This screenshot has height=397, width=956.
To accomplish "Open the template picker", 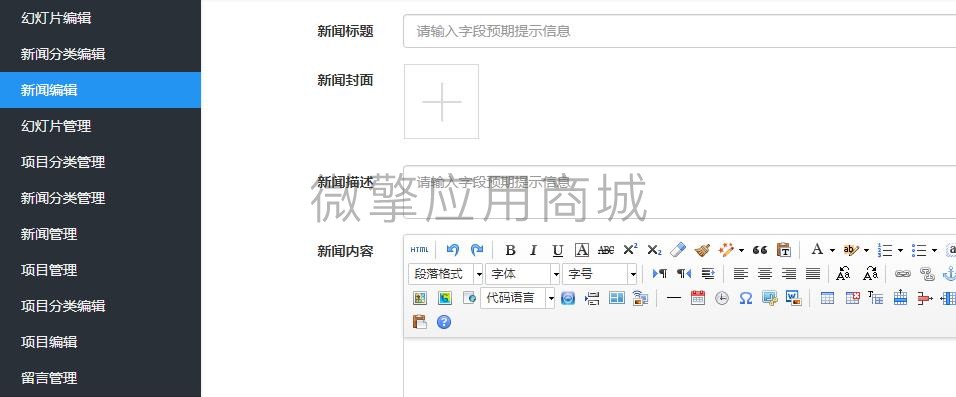I will 617,298.
